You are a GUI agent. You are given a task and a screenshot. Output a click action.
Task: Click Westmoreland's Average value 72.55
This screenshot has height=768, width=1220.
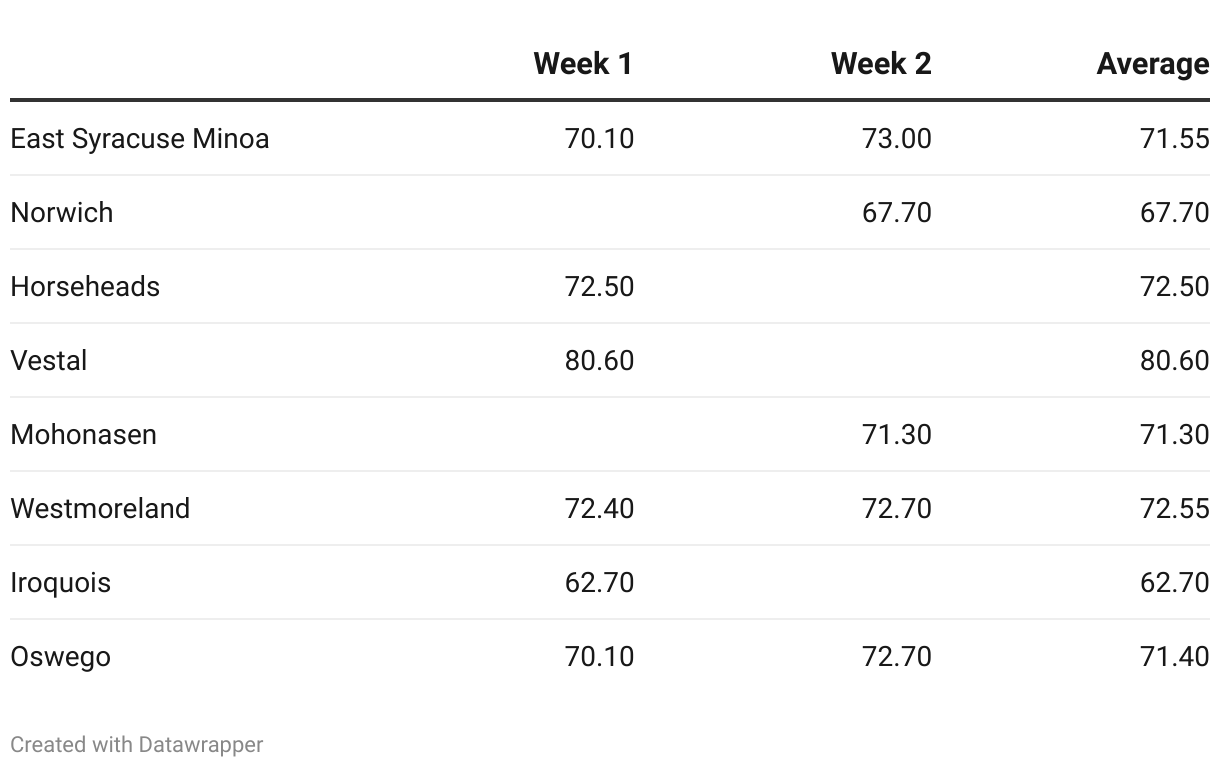click(1174, 508)
